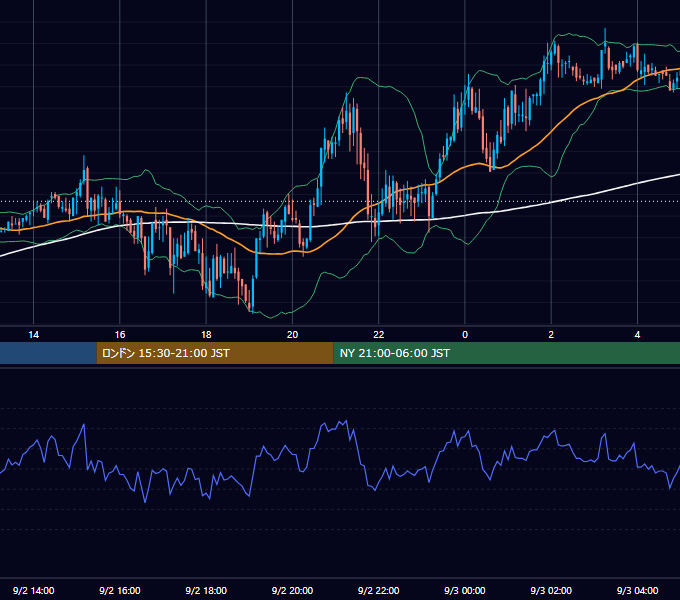
Task: Click the 2 hour label on chart axis
Action: 551,335
